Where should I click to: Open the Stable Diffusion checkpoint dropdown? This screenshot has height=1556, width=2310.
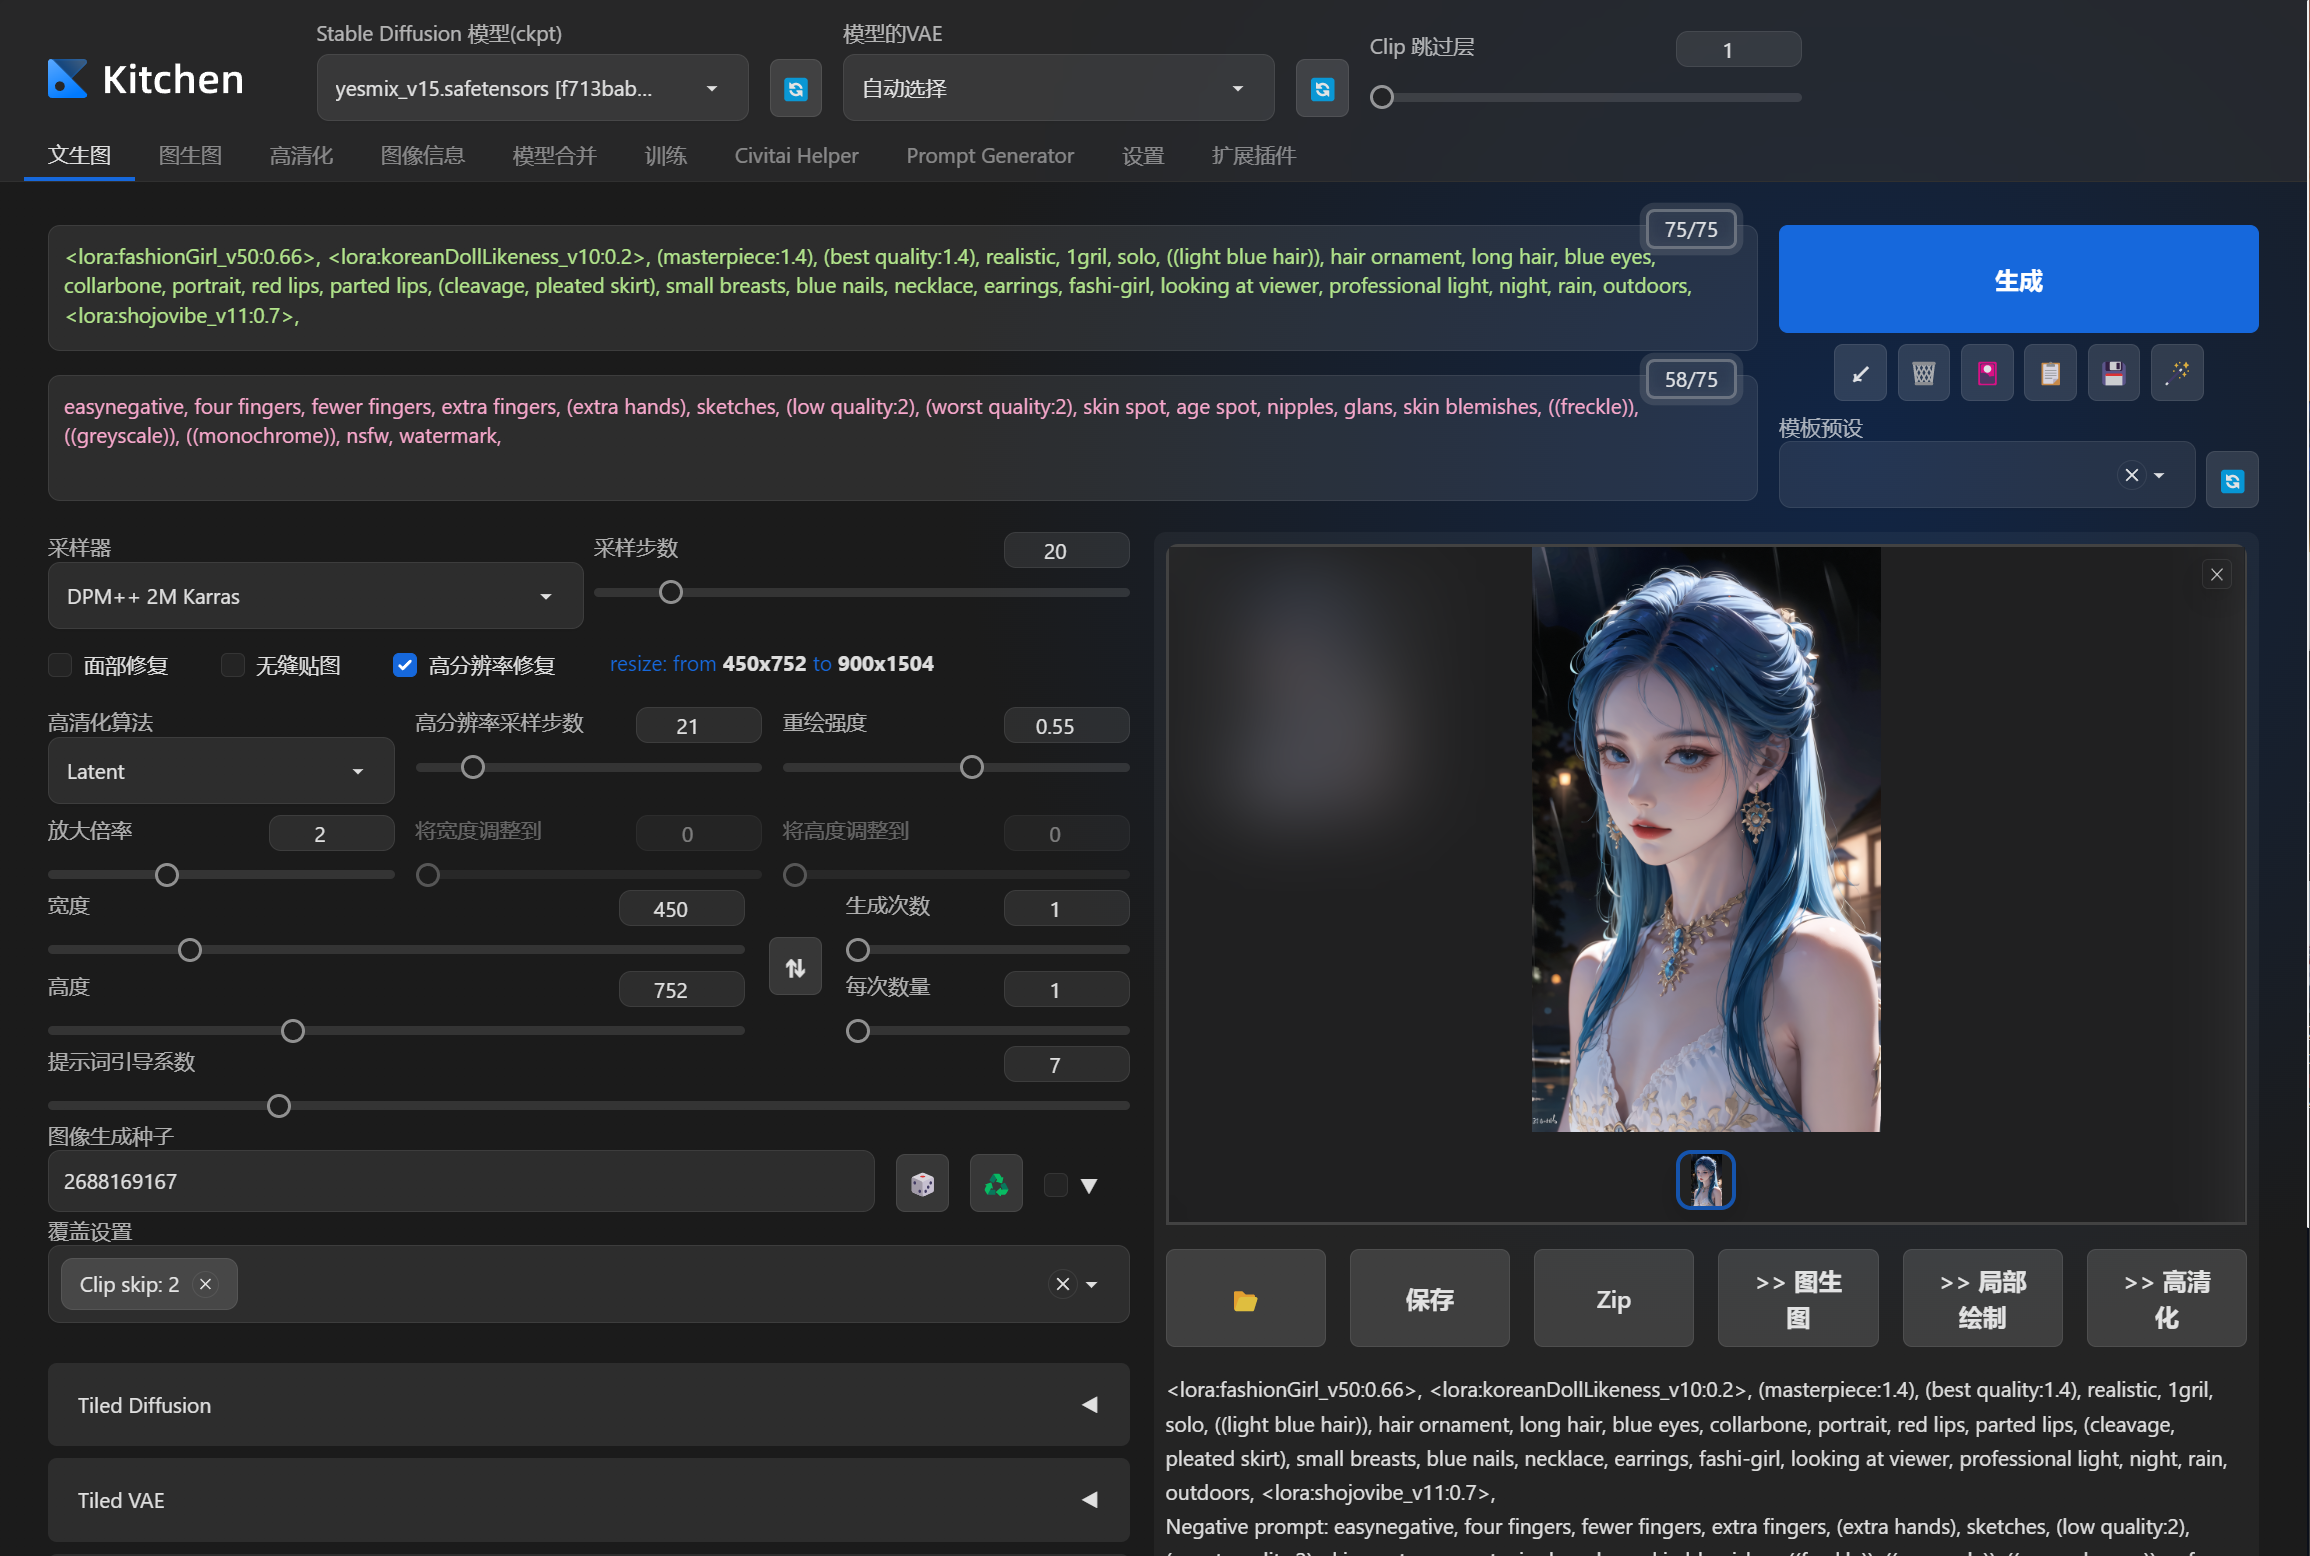(532, 88)
